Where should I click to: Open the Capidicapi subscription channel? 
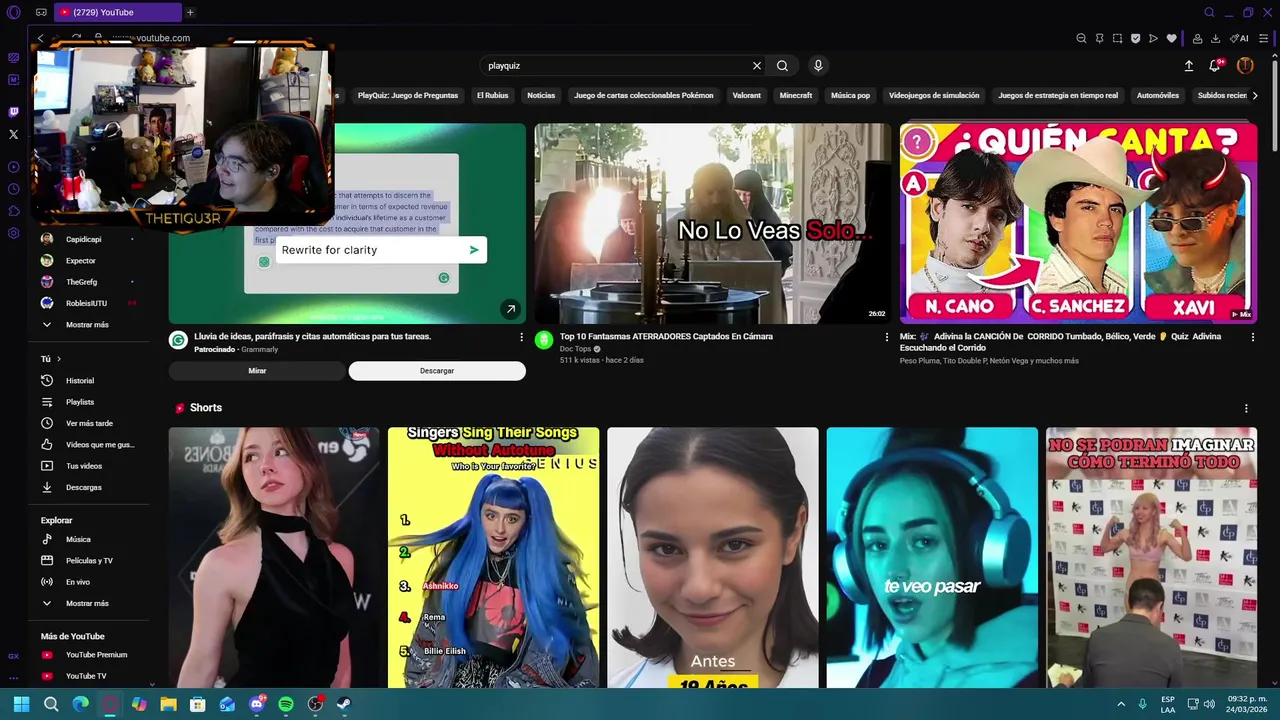point(84,240)
